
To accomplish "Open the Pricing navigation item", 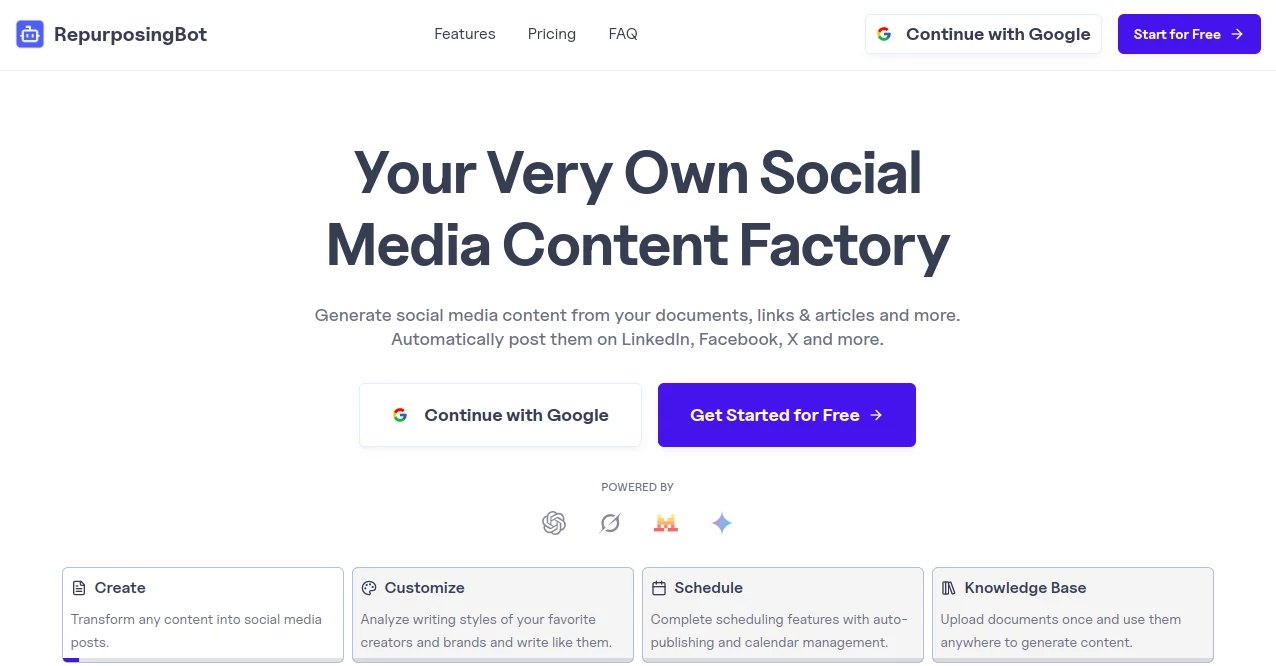I will click(551, 33).
